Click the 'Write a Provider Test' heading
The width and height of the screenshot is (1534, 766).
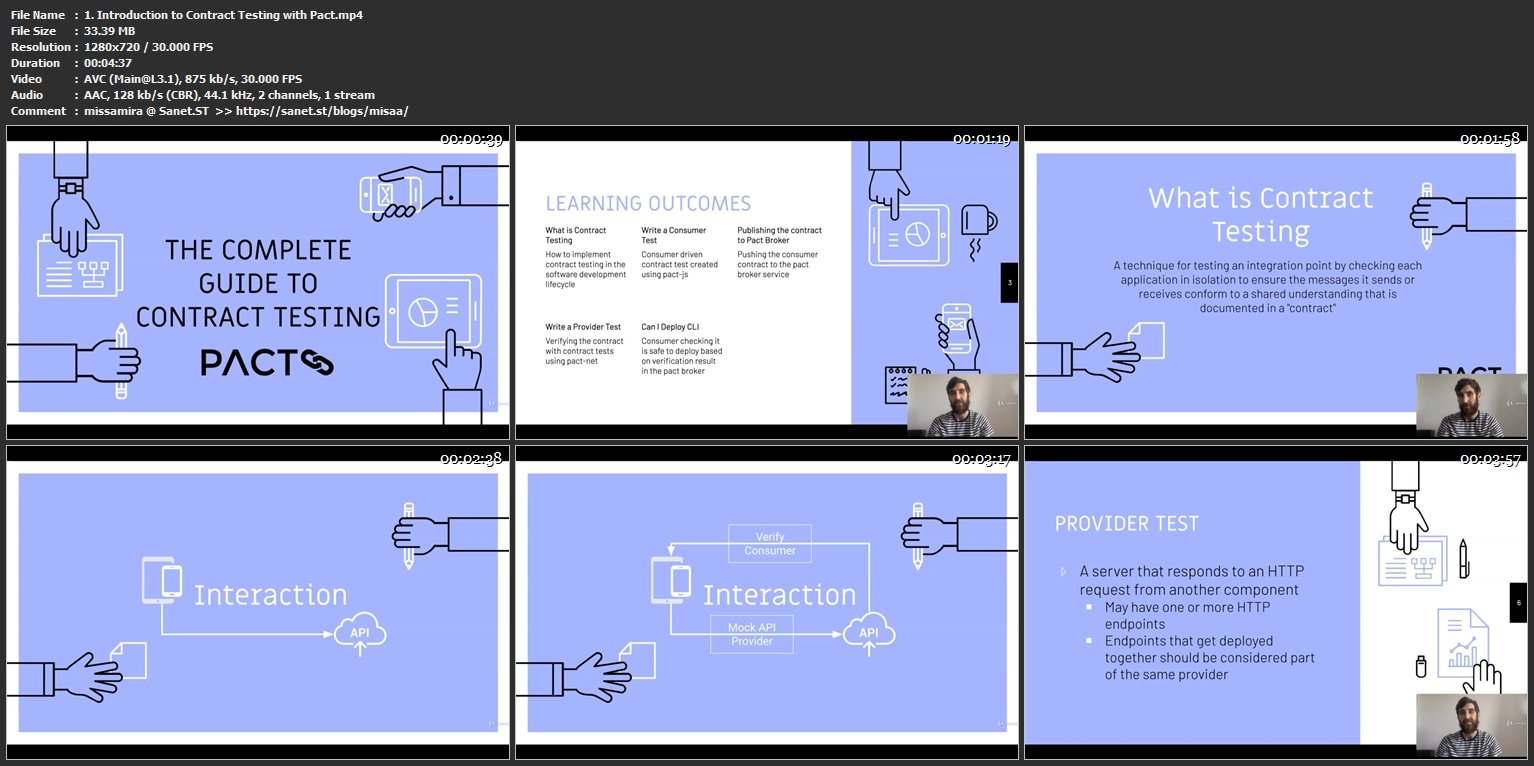pyautogui.click(x=583, y=327)
